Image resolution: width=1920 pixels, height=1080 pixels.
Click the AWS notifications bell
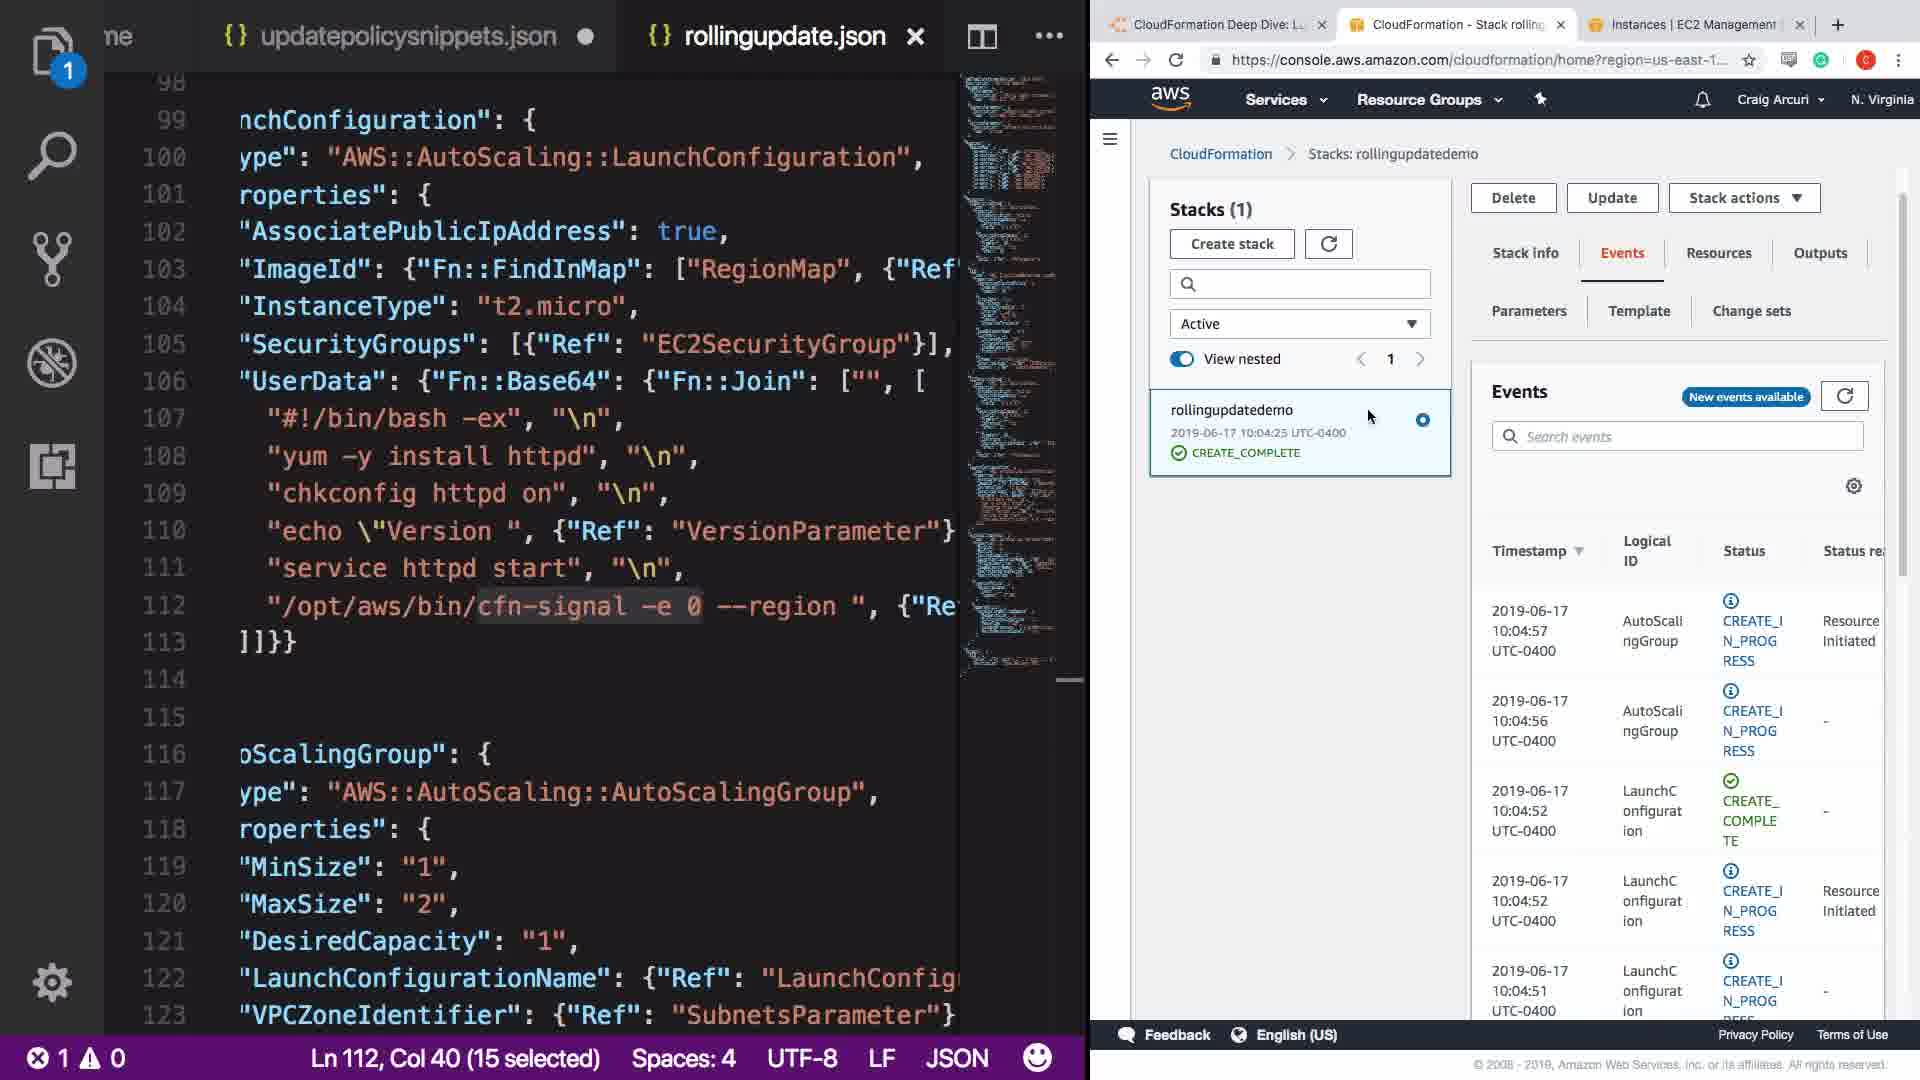[1702, 100]
